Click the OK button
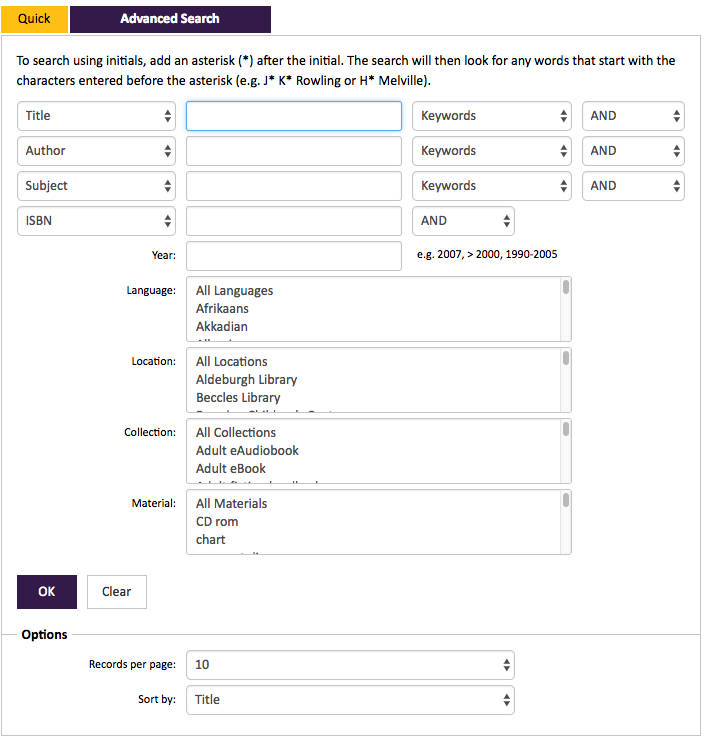704x738 pixels. pyautogui.click(x=47, y=592)
